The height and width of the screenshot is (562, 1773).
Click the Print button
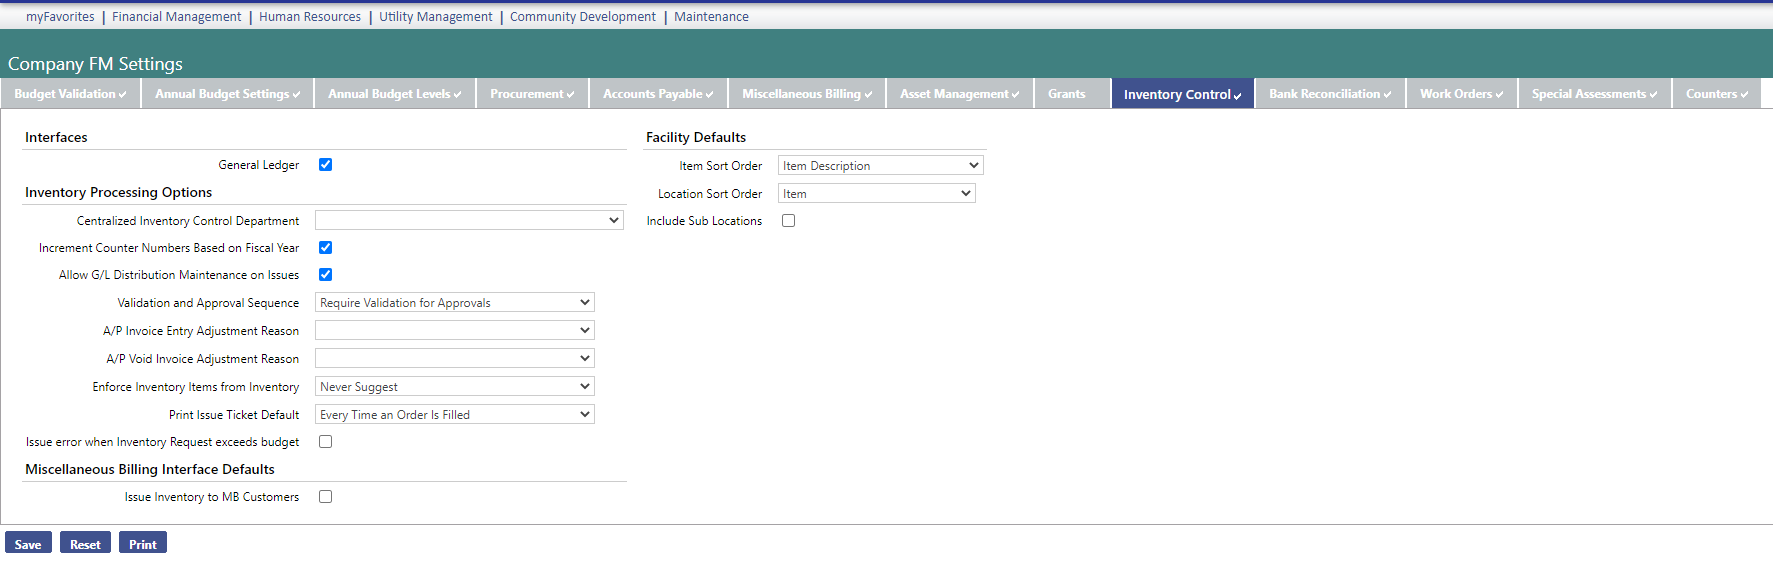(x=142, y=544)
